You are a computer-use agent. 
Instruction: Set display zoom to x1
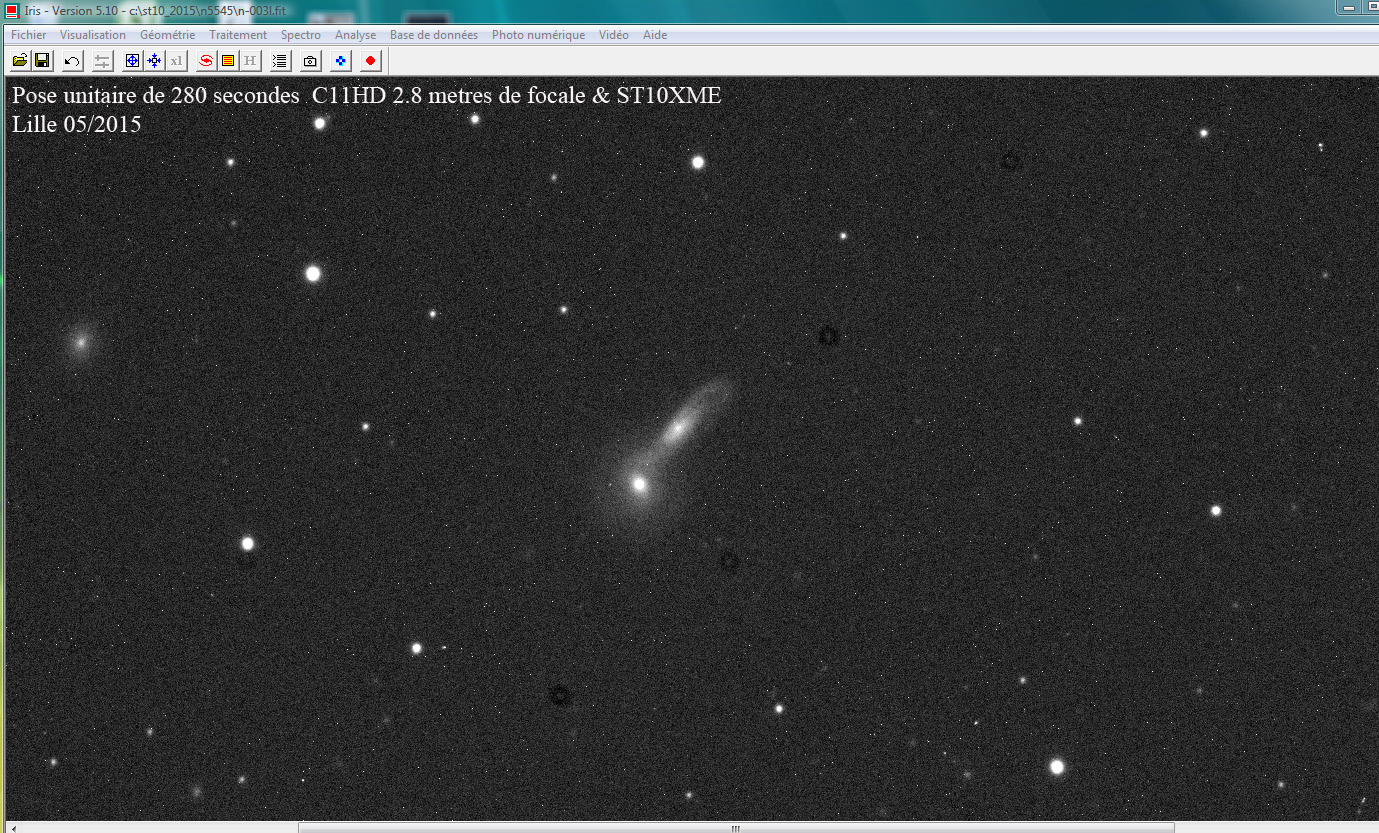tap(176, 60)
